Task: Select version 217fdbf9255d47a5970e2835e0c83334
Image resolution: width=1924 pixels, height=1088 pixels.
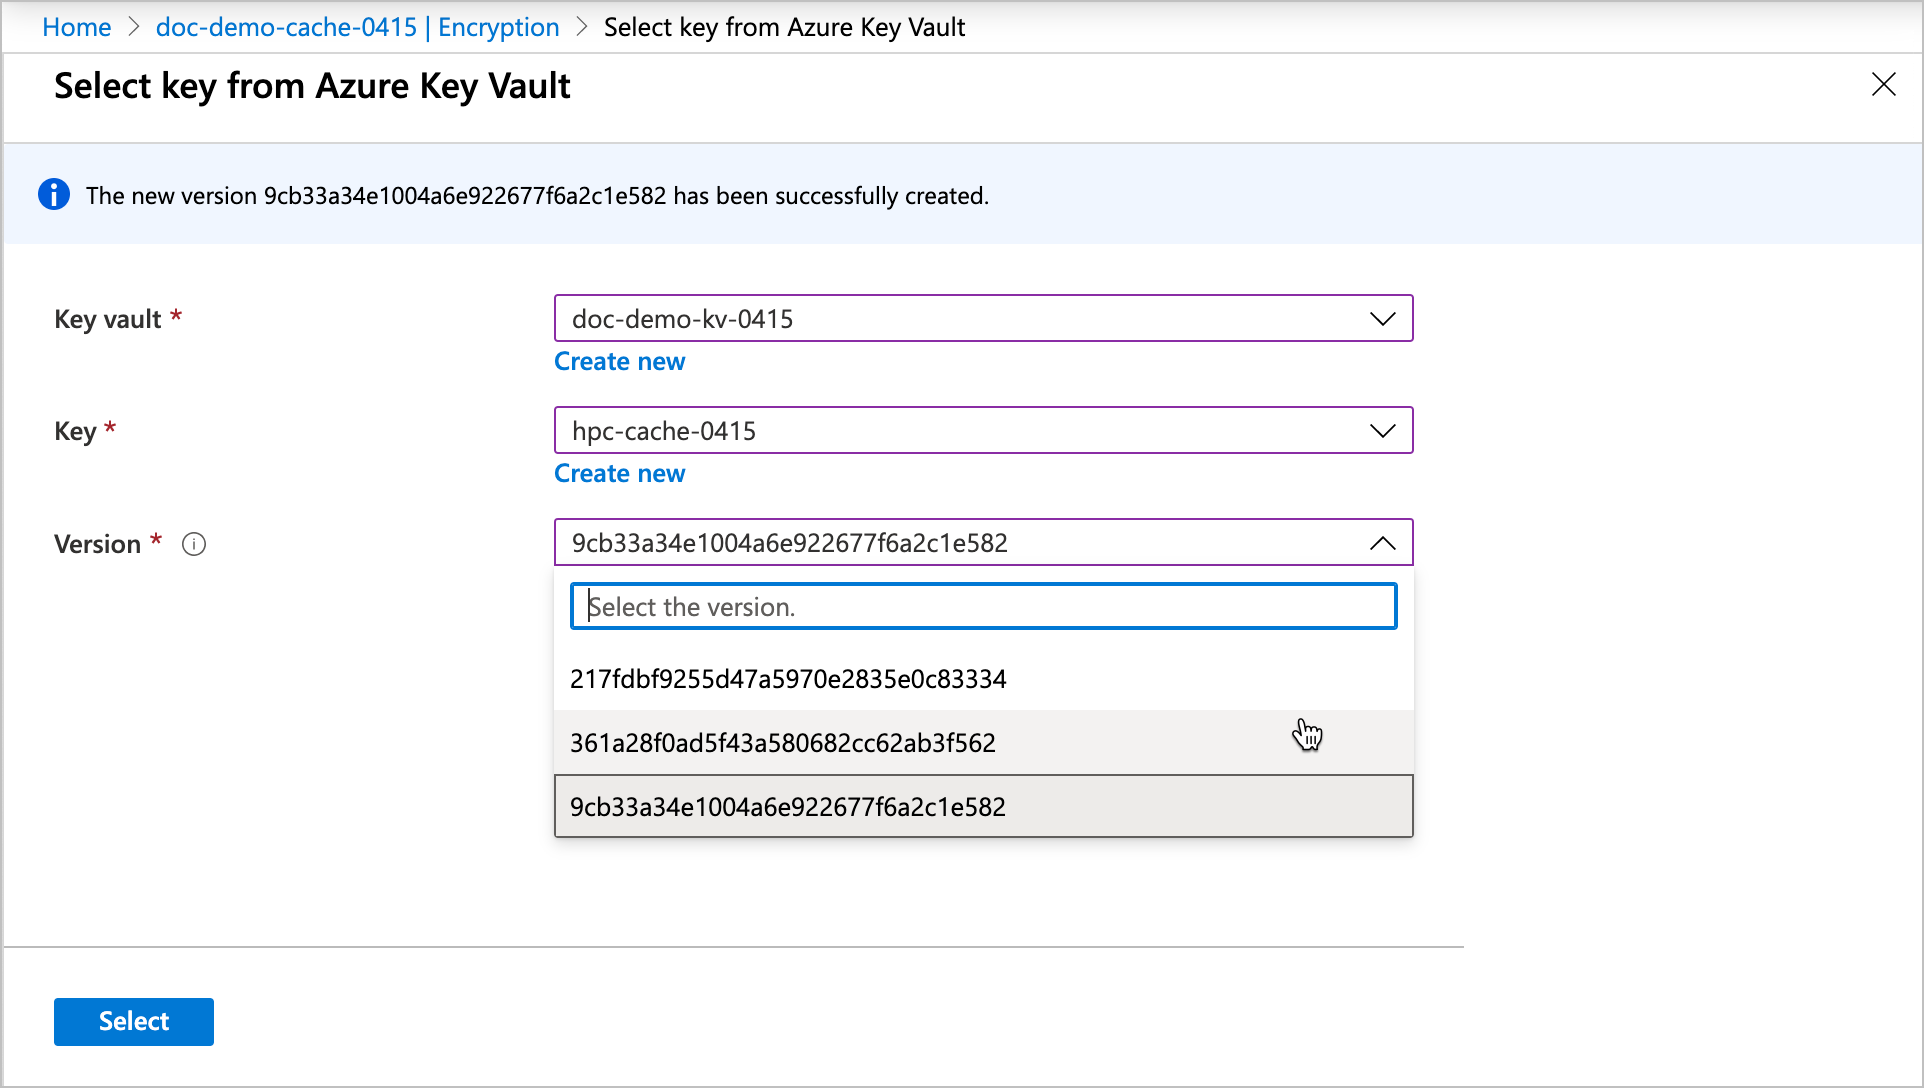Action: (x=983, y=678)
